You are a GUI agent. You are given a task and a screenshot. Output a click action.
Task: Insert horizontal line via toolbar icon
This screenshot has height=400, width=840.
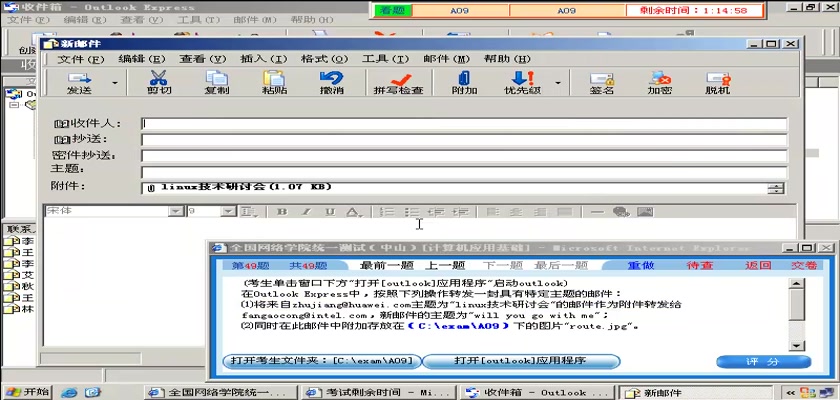[597, 212]
